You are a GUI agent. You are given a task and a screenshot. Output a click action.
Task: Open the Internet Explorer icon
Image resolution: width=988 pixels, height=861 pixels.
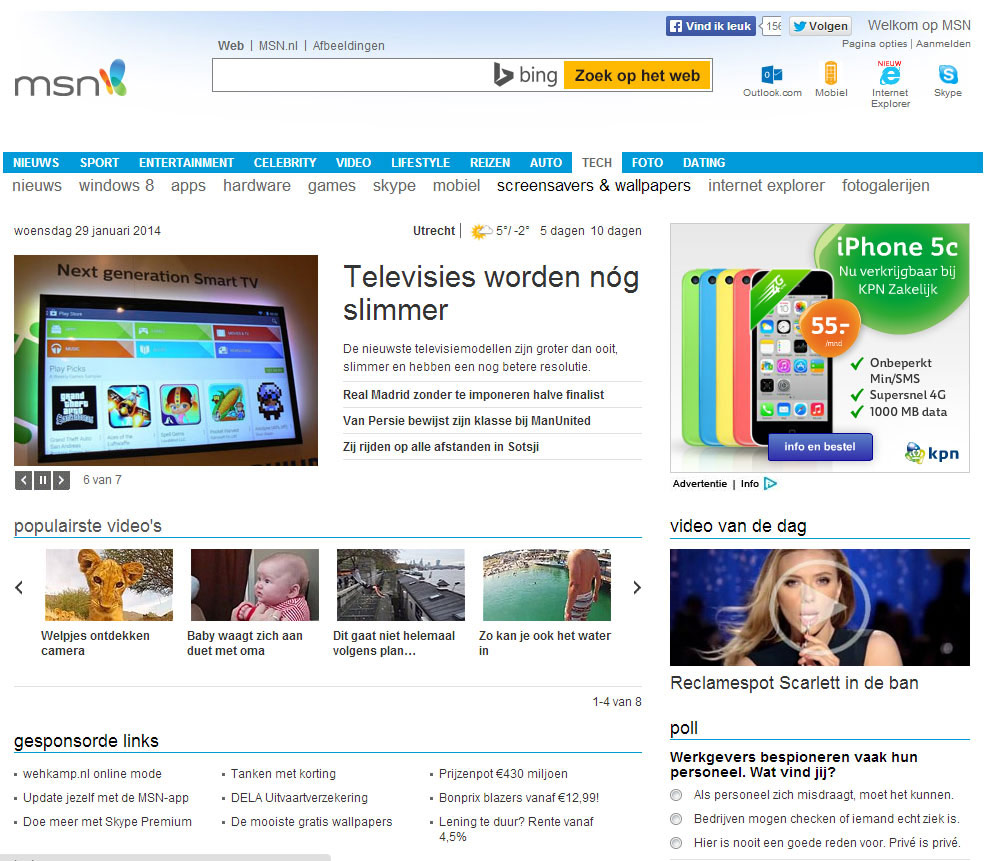tap(889, 74)
